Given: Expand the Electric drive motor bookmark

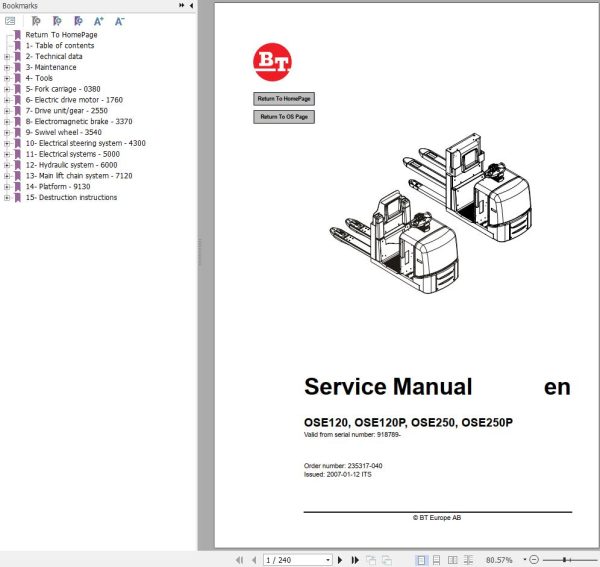Looking at the screenshot, I should click(7, 100).
